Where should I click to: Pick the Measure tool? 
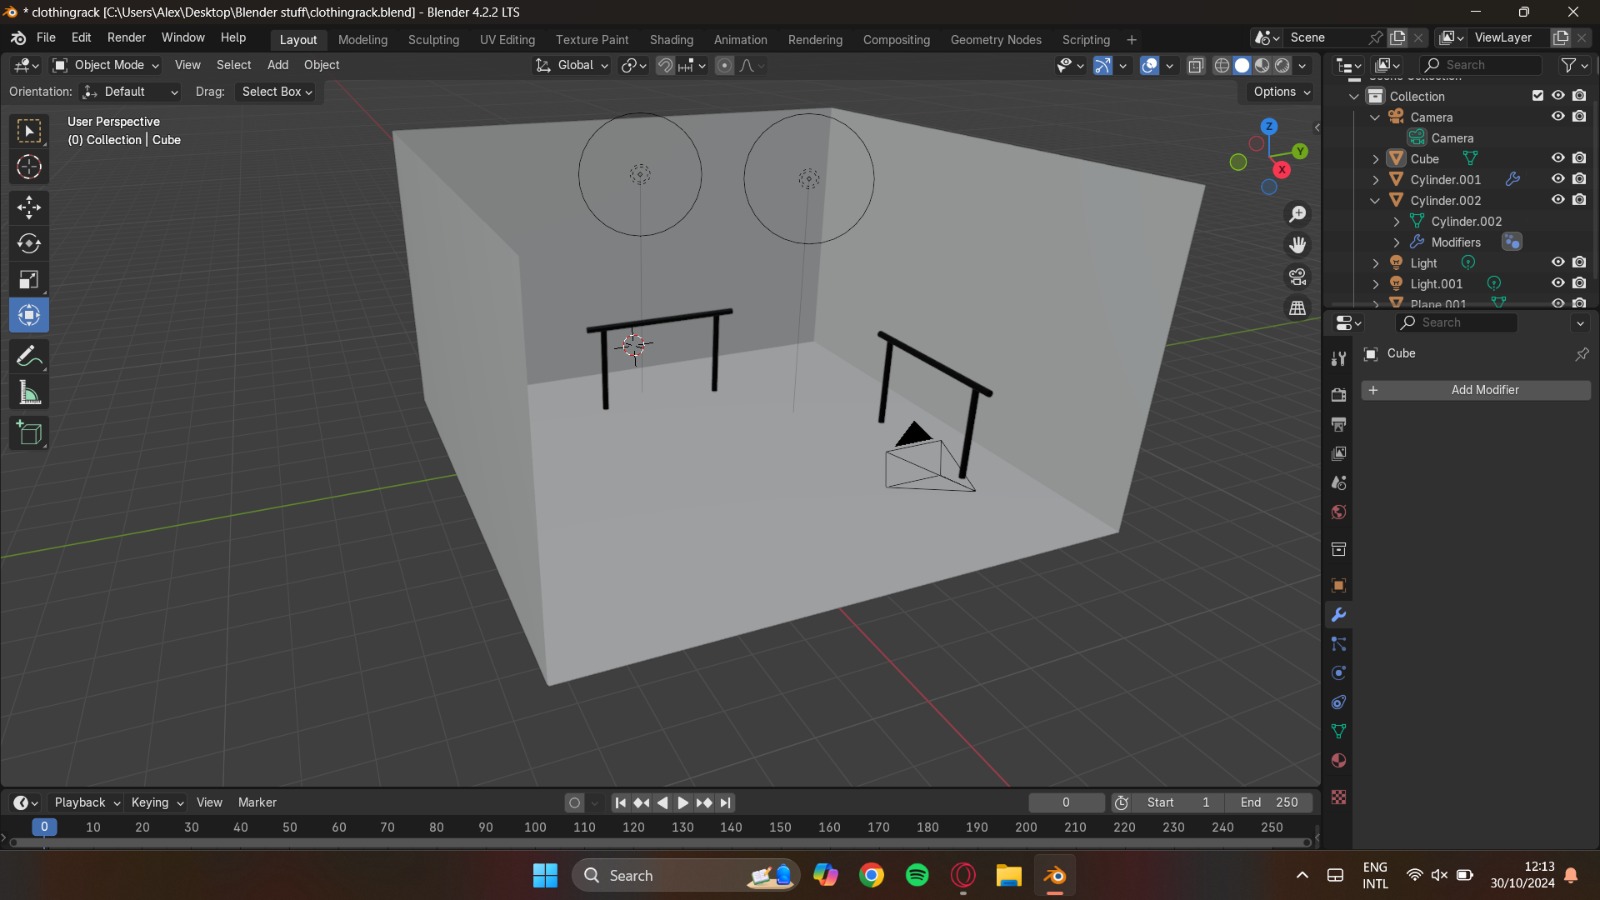click(x=29, y=394)
